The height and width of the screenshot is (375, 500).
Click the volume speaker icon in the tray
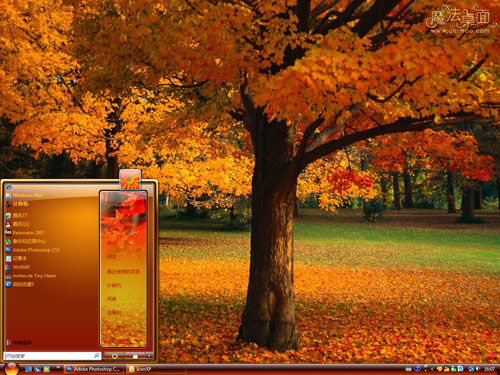click(478, 368)
